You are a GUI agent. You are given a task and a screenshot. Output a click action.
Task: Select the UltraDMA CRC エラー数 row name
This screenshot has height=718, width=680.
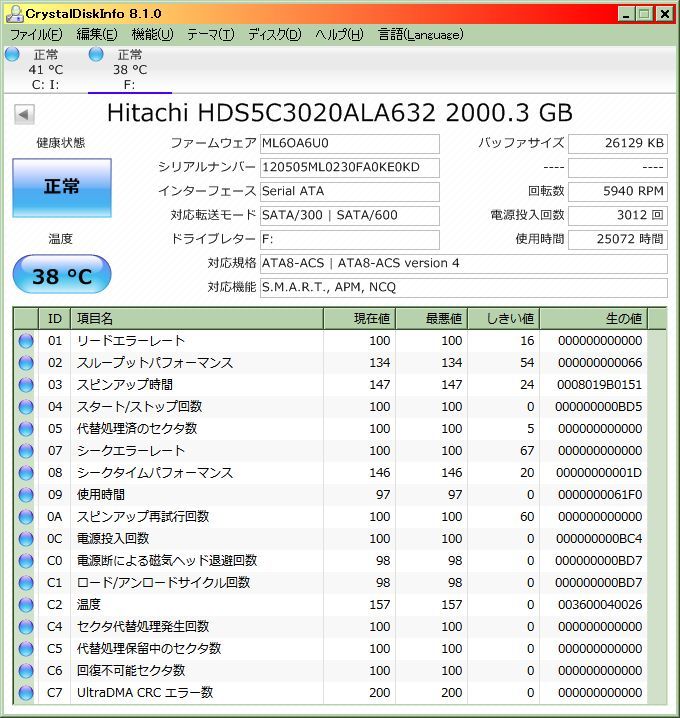(145, 692)
